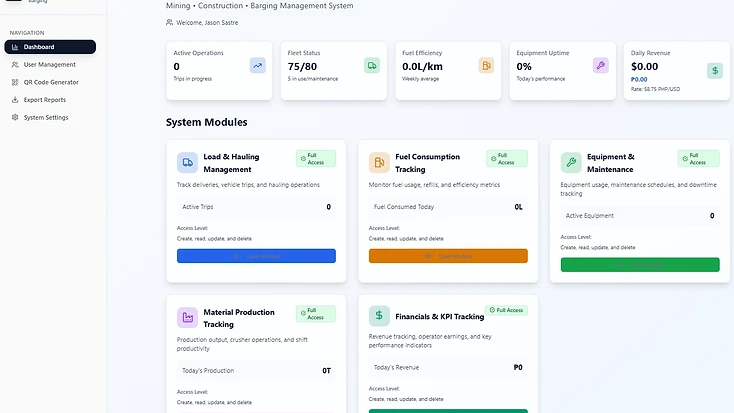Click the Full Access badge on Financials & KPI
Image resolution: width=734 pixels, height=413 pixels.
click(x=506, y=310)
